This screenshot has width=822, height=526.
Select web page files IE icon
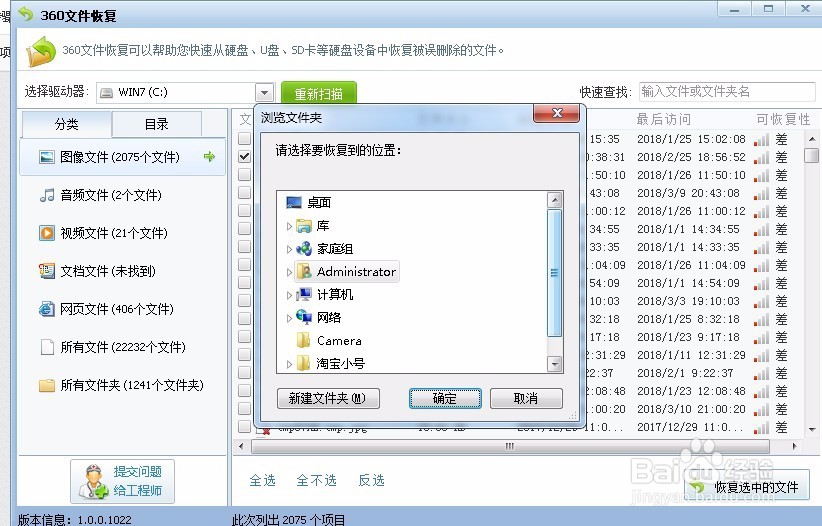47,309
